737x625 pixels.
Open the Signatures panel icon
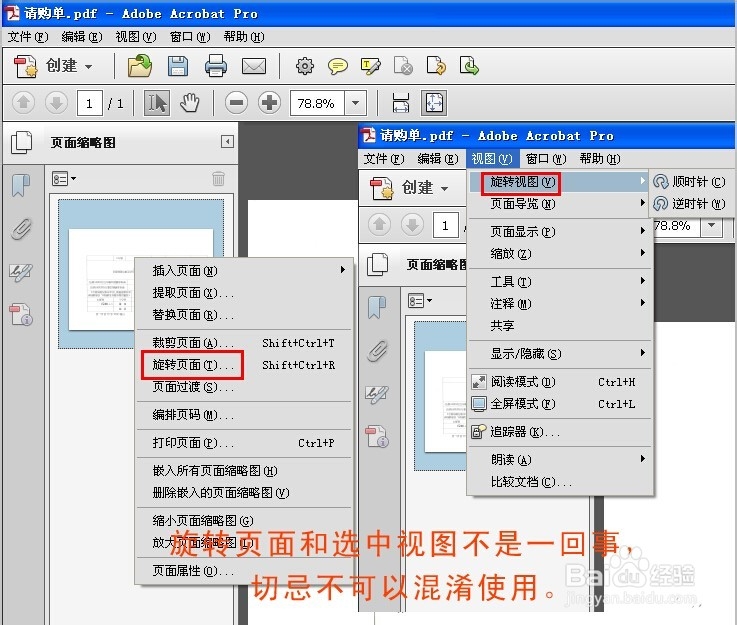[21, 273]
